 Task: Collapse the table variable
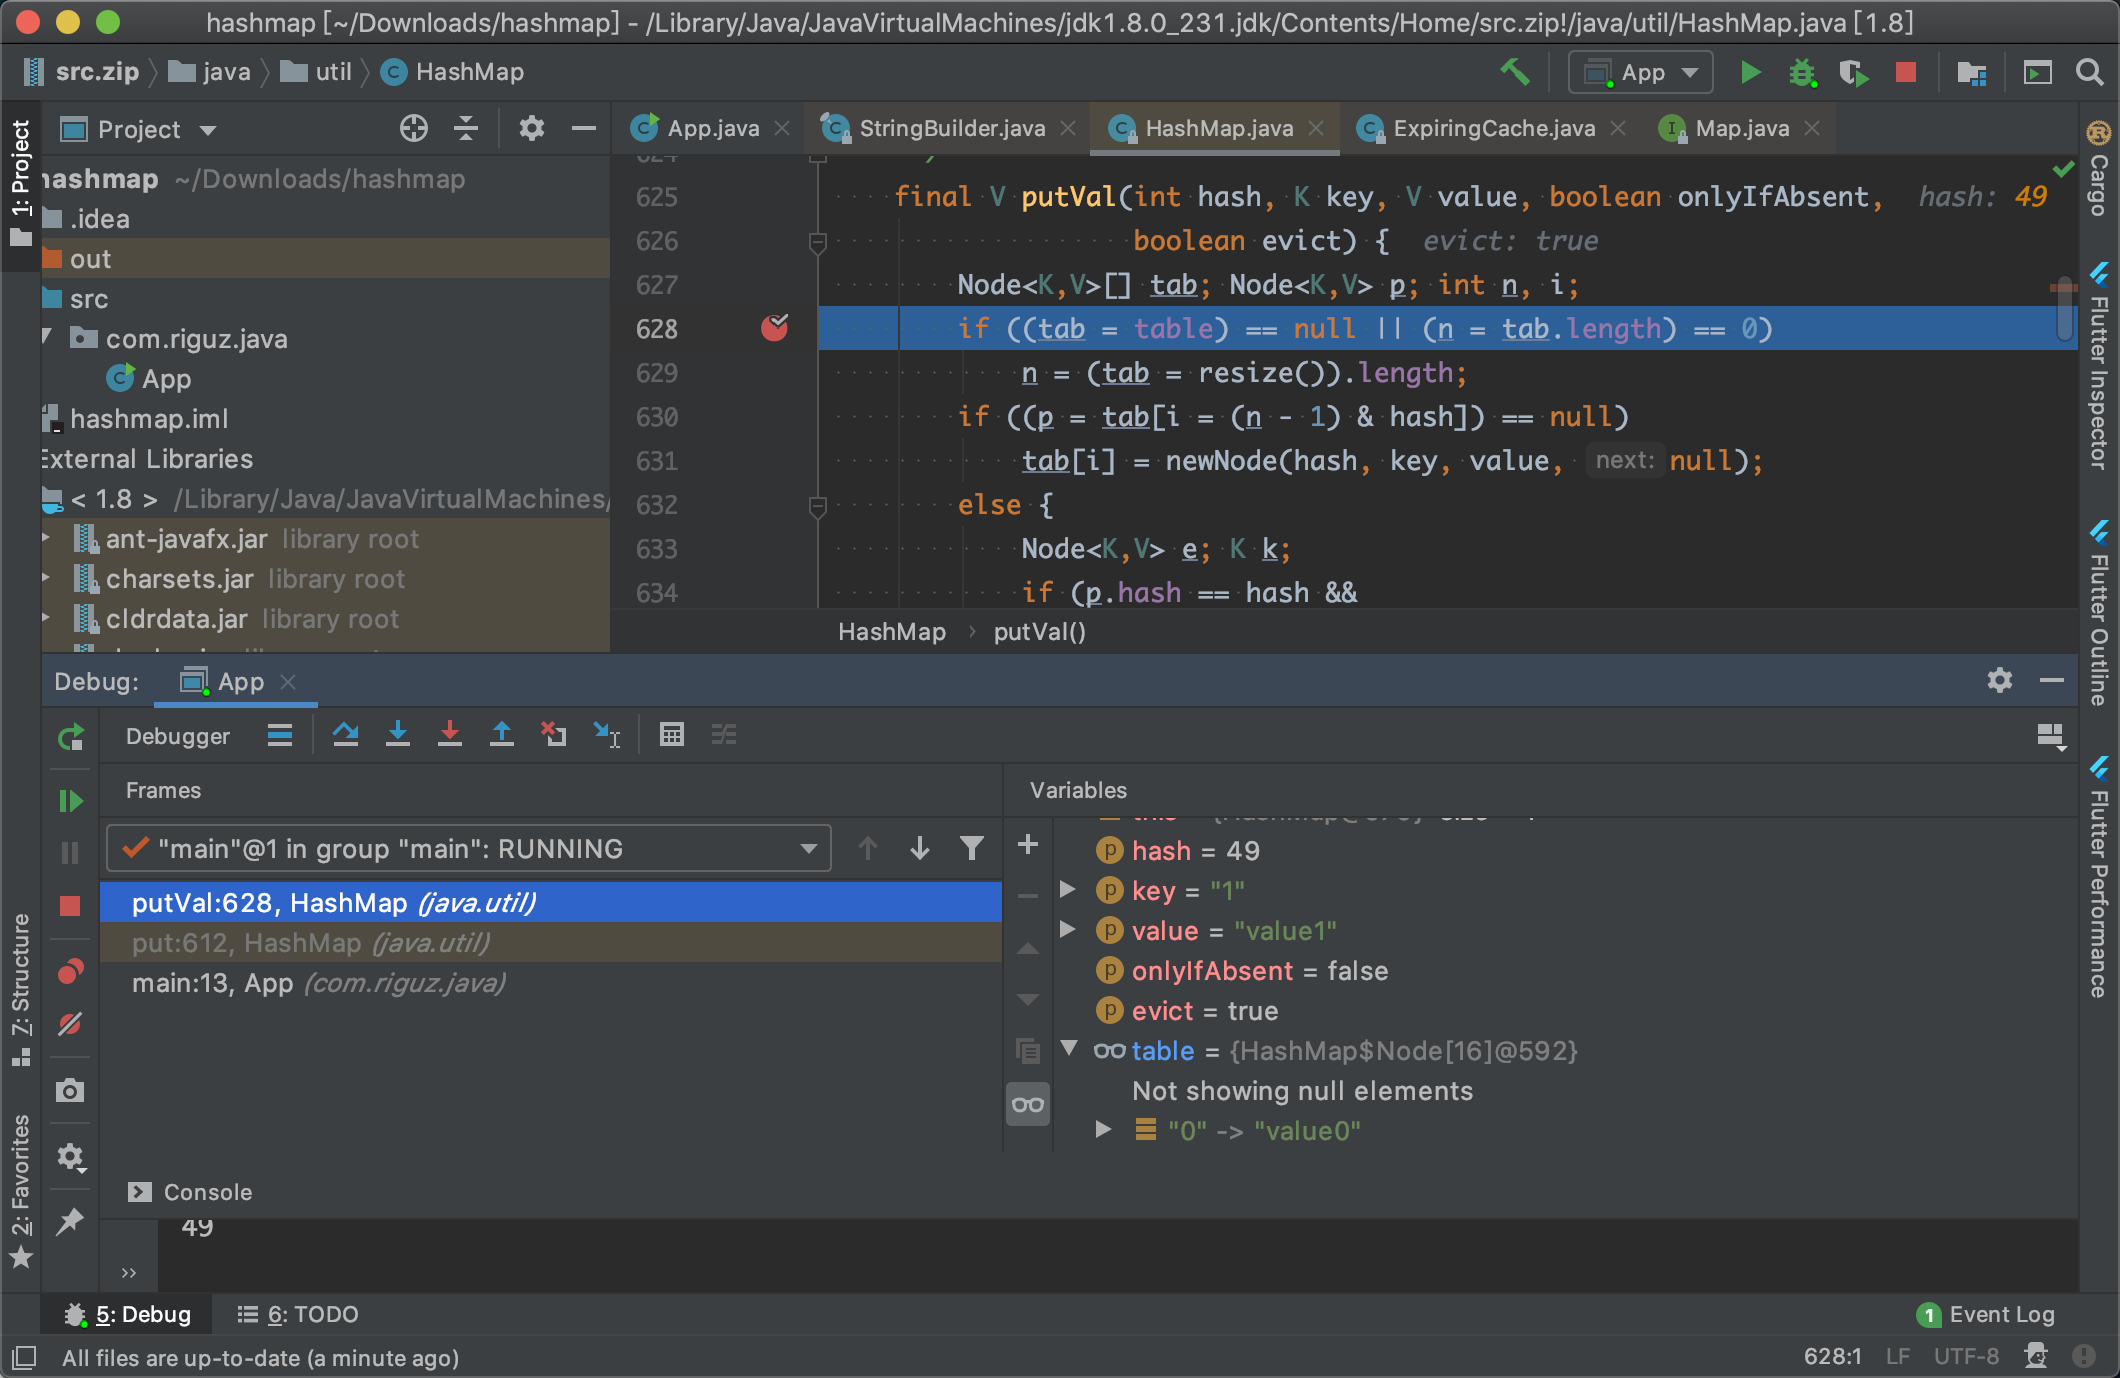[x=1069, y=1050]
